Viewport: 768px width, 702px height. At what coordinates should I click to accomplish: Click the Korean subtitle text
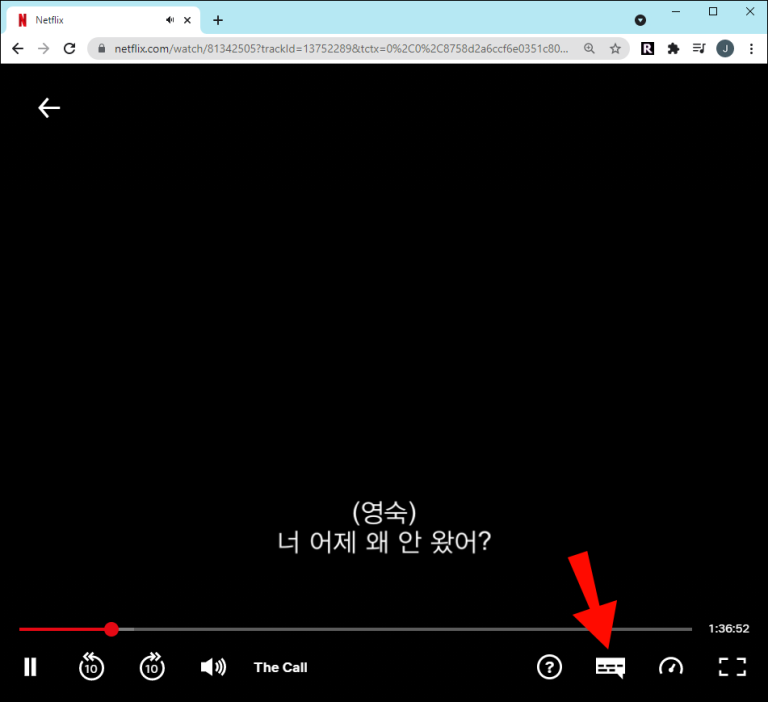pos(384,527)
